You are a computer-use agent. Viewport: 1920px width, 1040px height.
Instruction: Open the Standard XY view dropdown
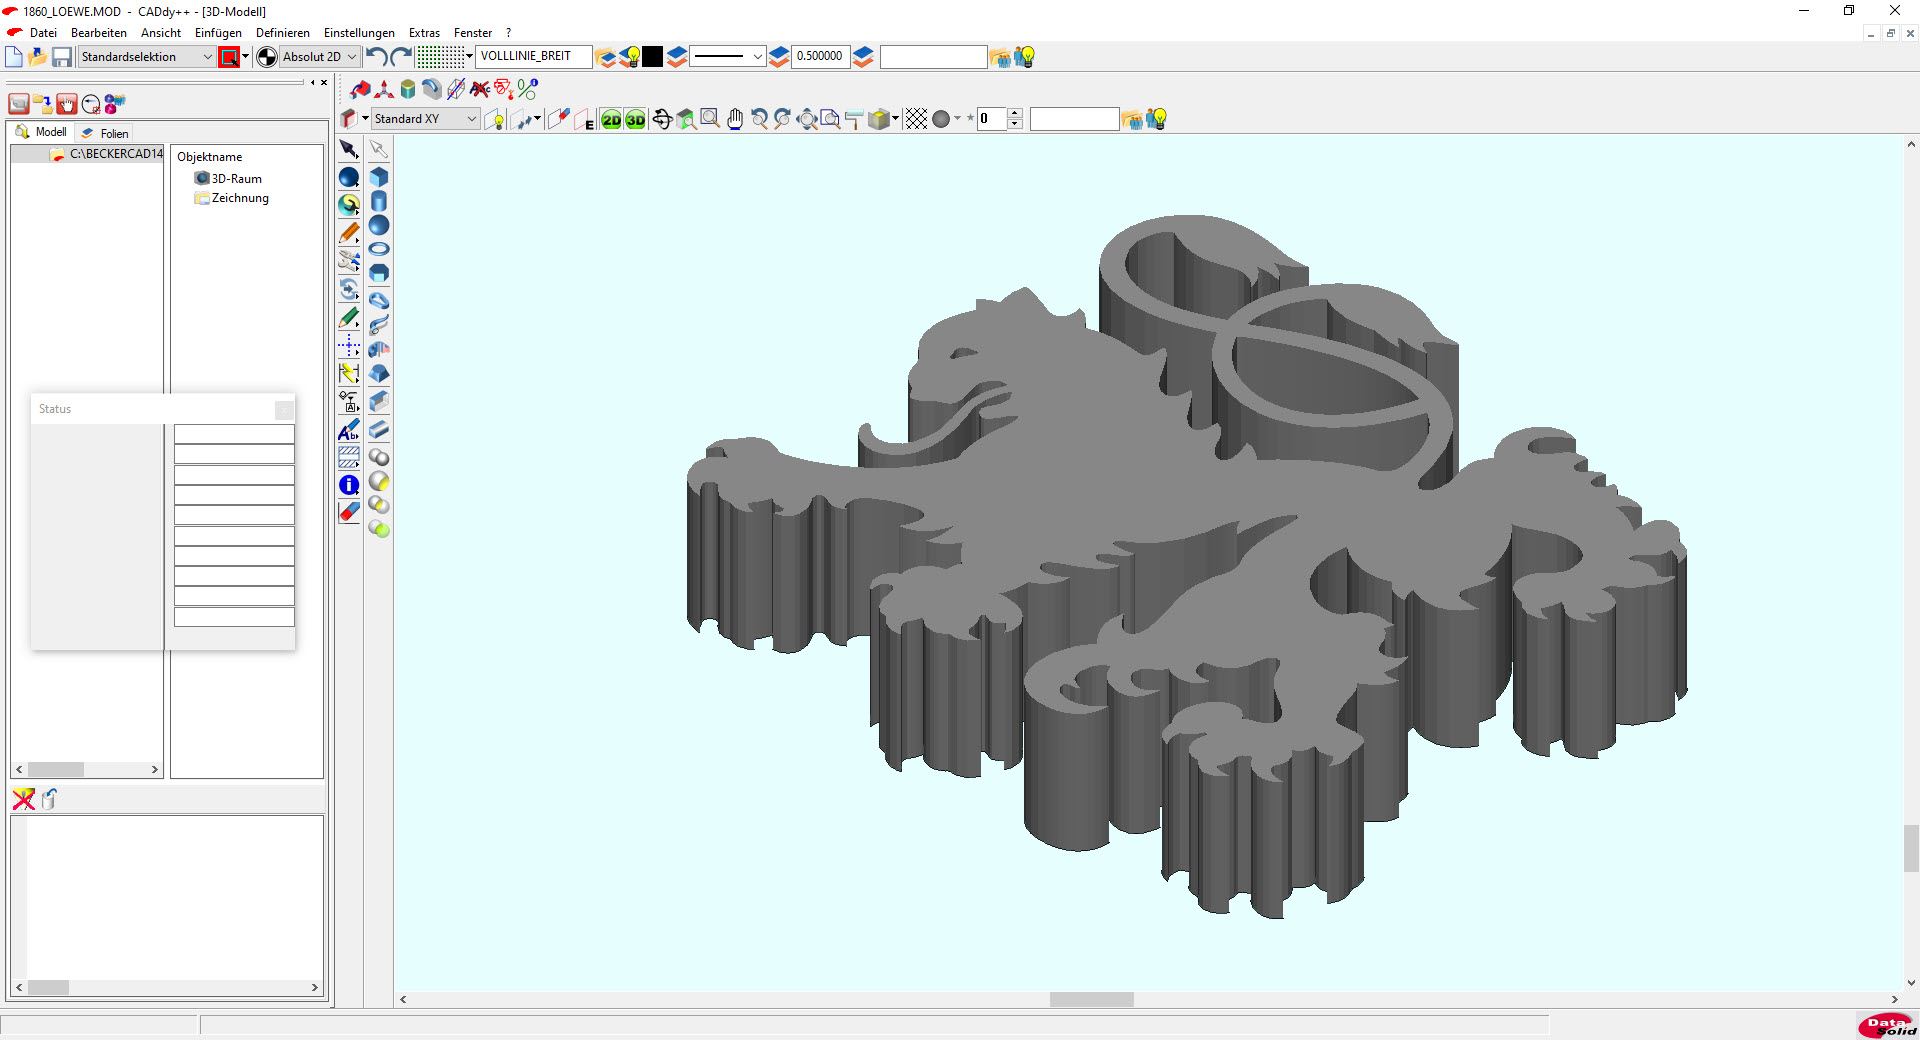click(426, 119)
